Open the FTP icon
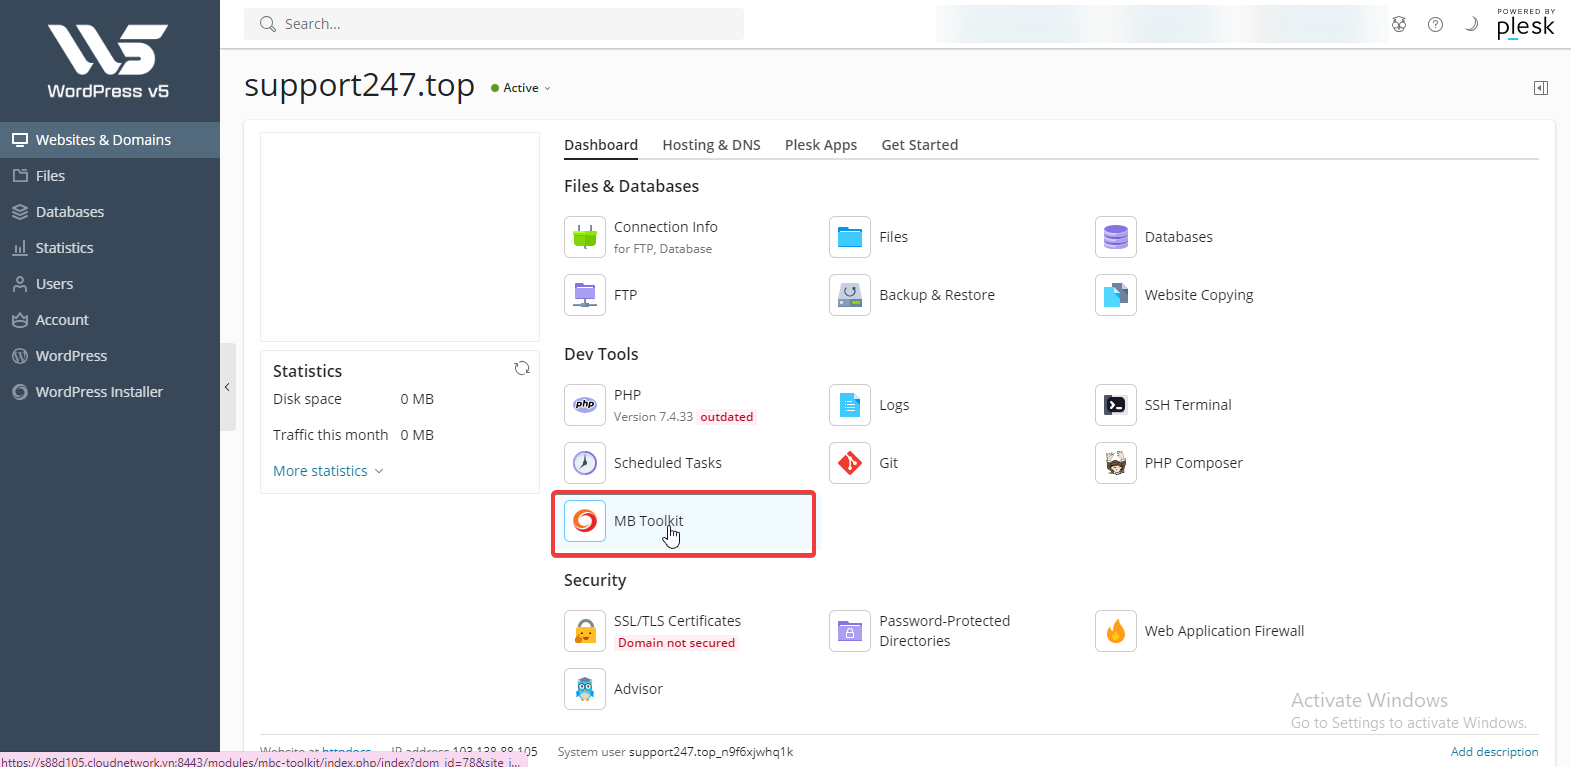 pos(585,295)
